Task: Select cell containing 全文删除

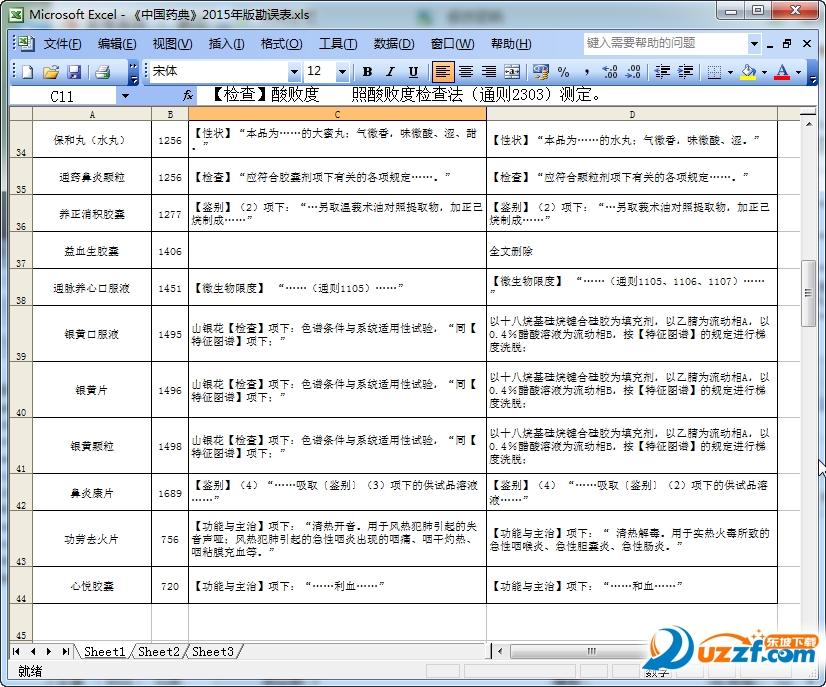Action: point(632,251)
